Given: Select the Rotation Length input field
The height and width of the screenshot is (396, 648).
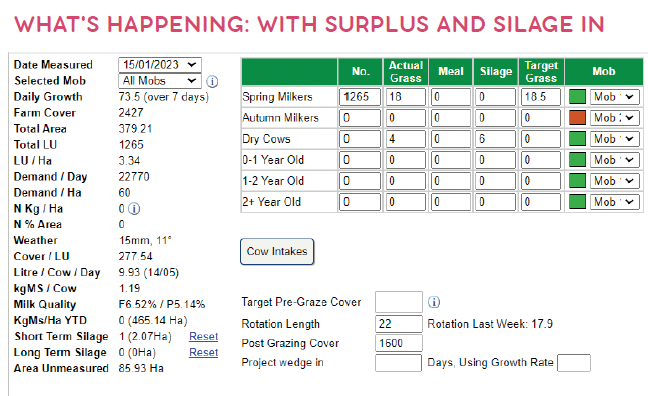Looking at the screenshot, I should (x=399, y=324).
